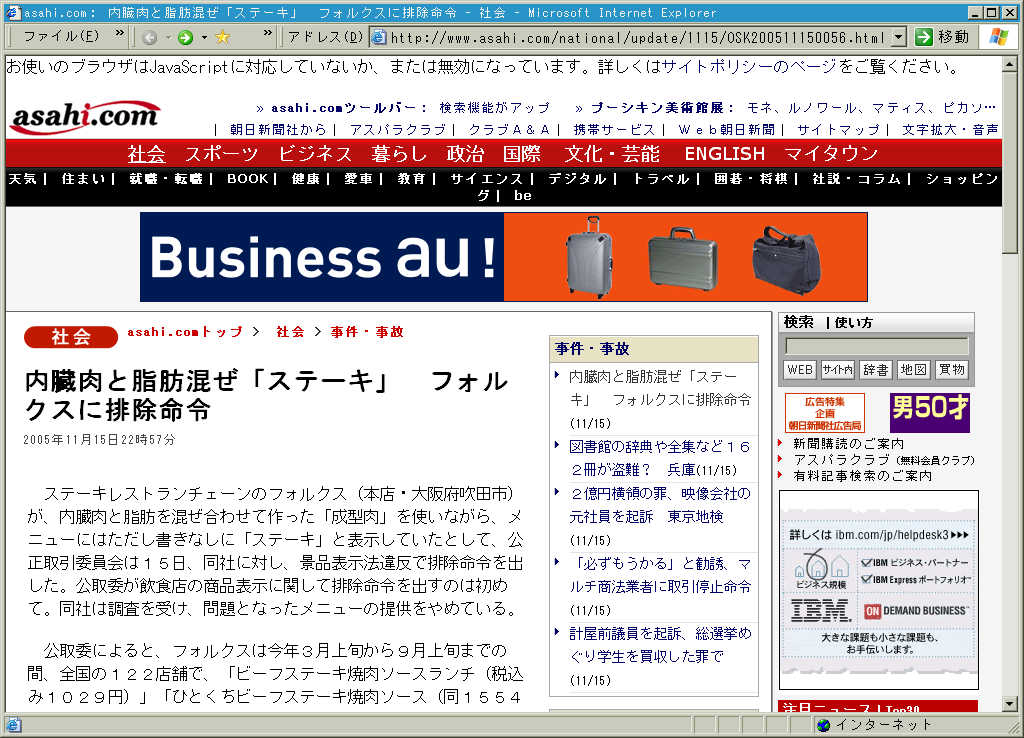
Task: Click the インターネット zone globe icon
Action: 824,725
